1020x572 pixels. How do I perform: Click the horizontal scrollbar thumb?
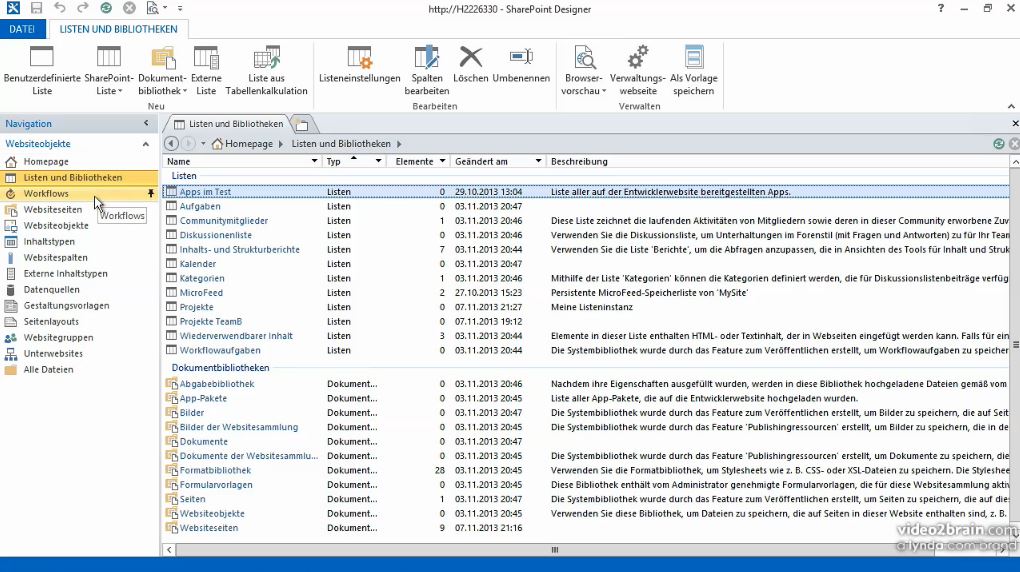coord(554,550)
